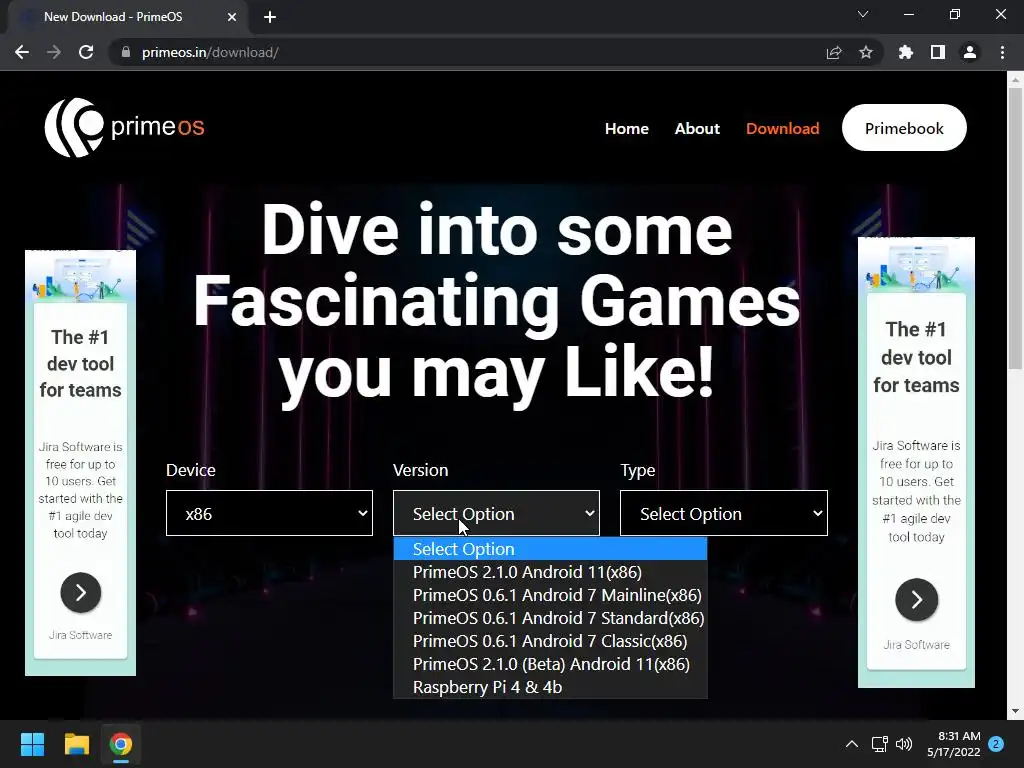This screenshot has height=768, width=1024.
Task: Click the page vertical scrollbar thumb
Action: 1015,229
